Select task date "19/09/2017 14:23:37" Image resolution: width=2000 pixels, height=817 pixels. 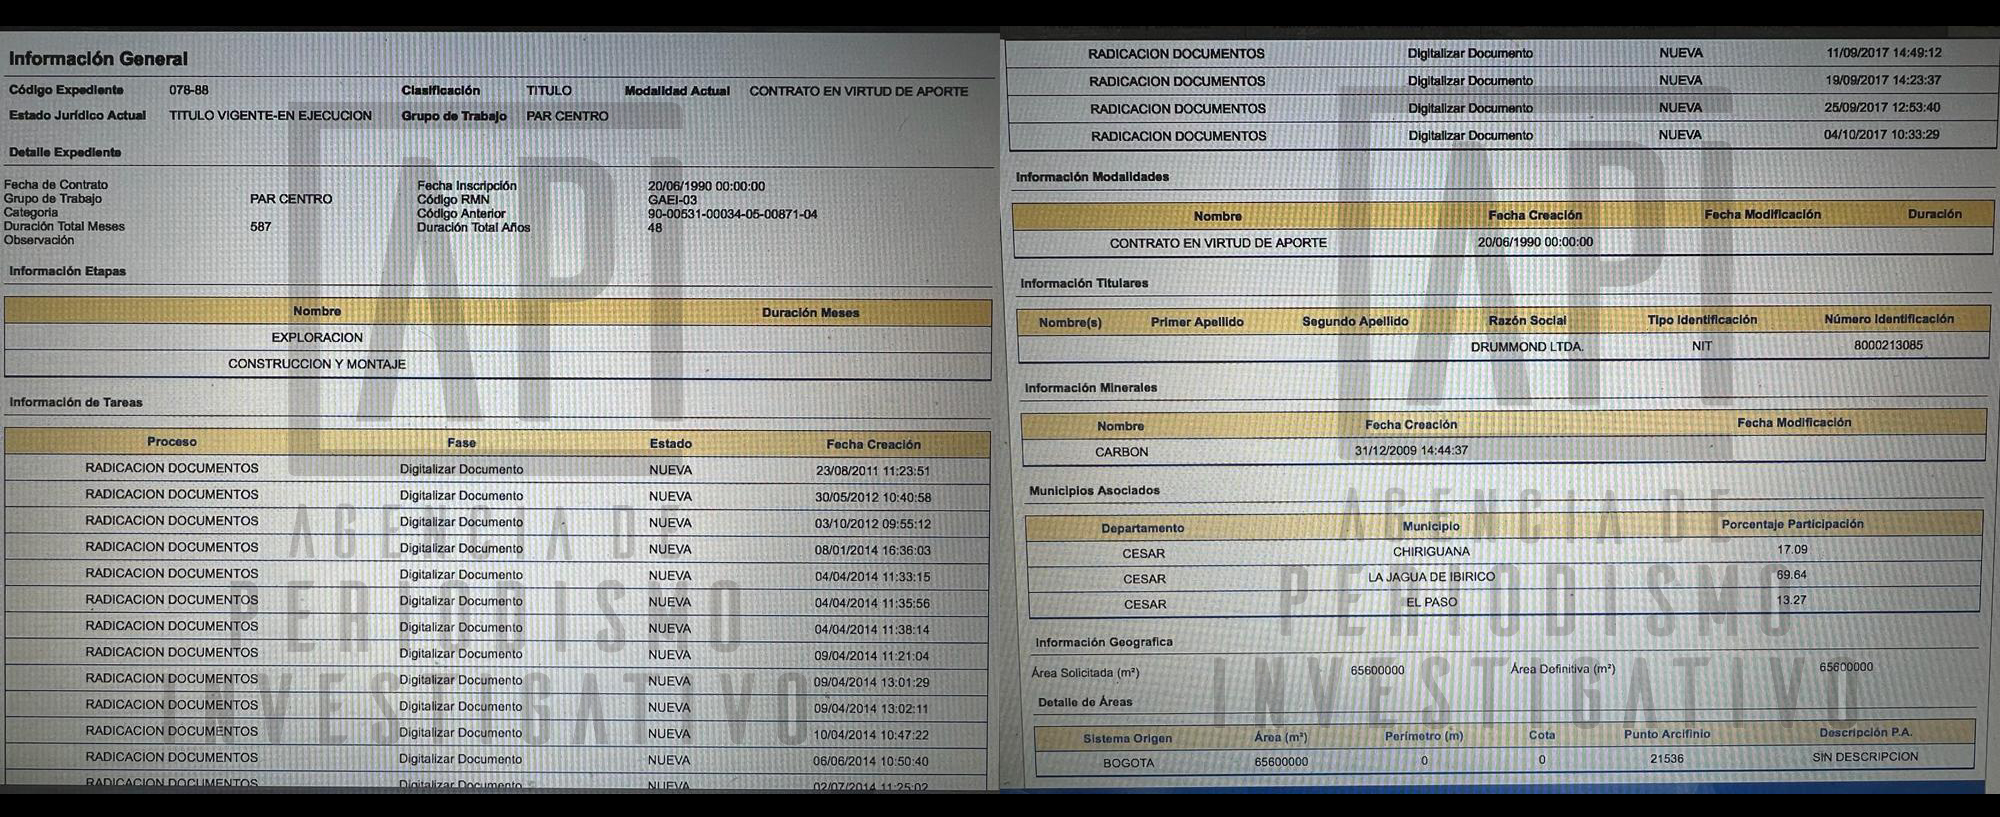pyautogui.click(x=1884, y=80)
